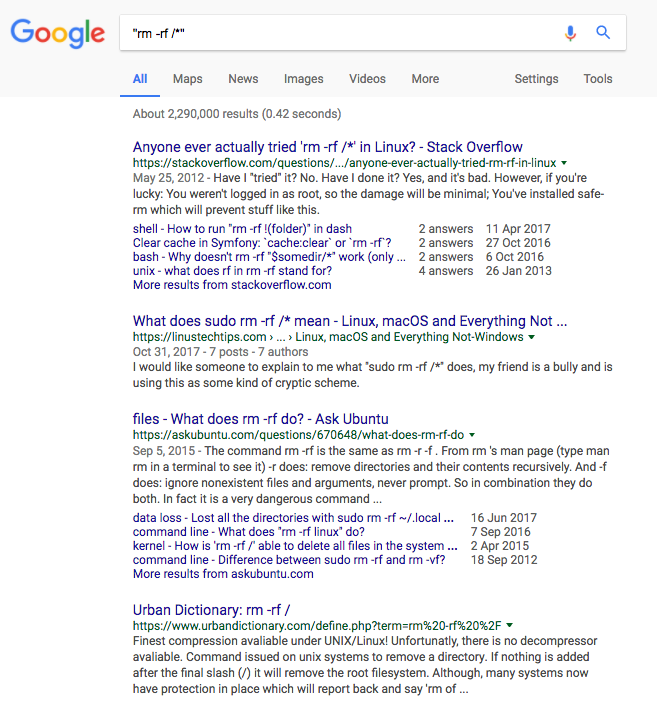
Task: Click the Google logo
Action: point(58,33)
